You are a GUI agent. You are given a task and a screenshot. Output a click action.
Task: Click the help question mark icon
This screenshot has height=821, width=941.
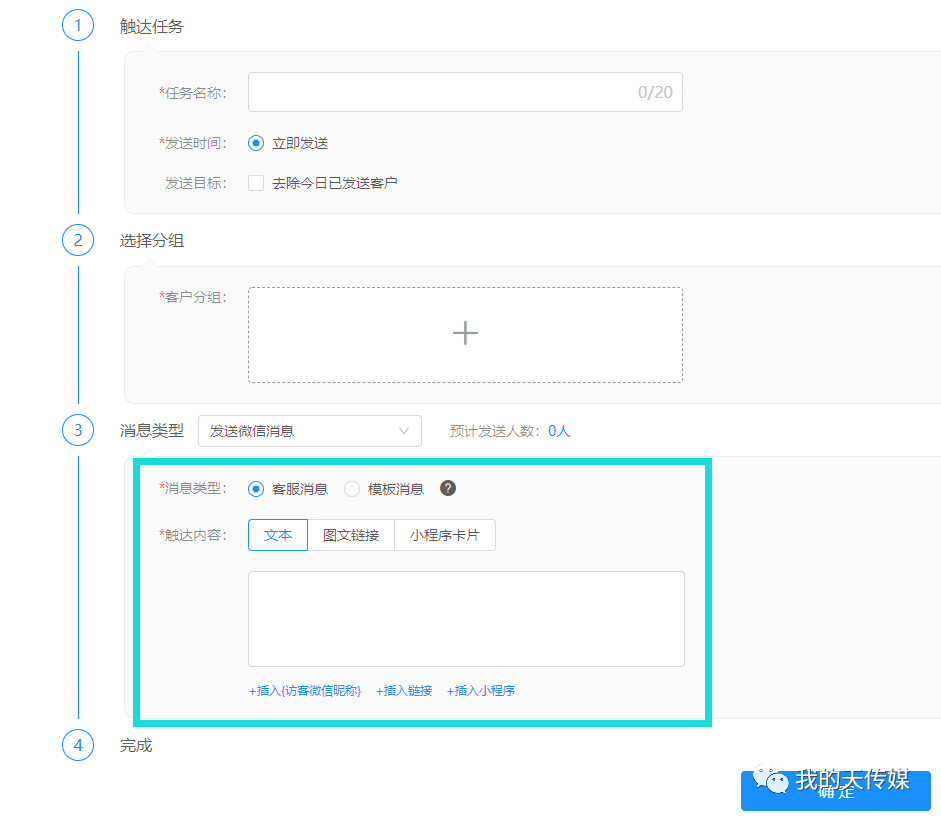[448, 488]
